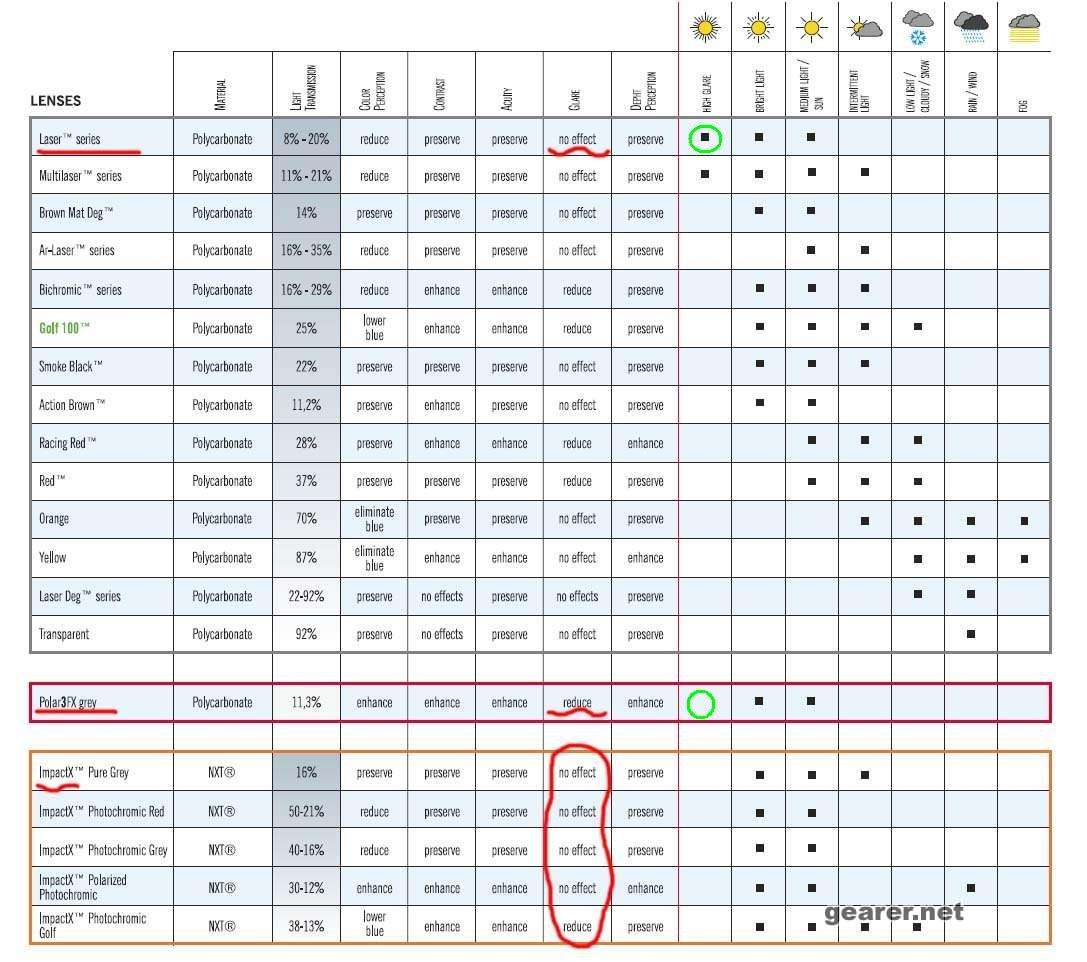Select the ImpactX Photochromic Red row name
The width and height of the screenshot is (1087, 962).
(102, 811)
